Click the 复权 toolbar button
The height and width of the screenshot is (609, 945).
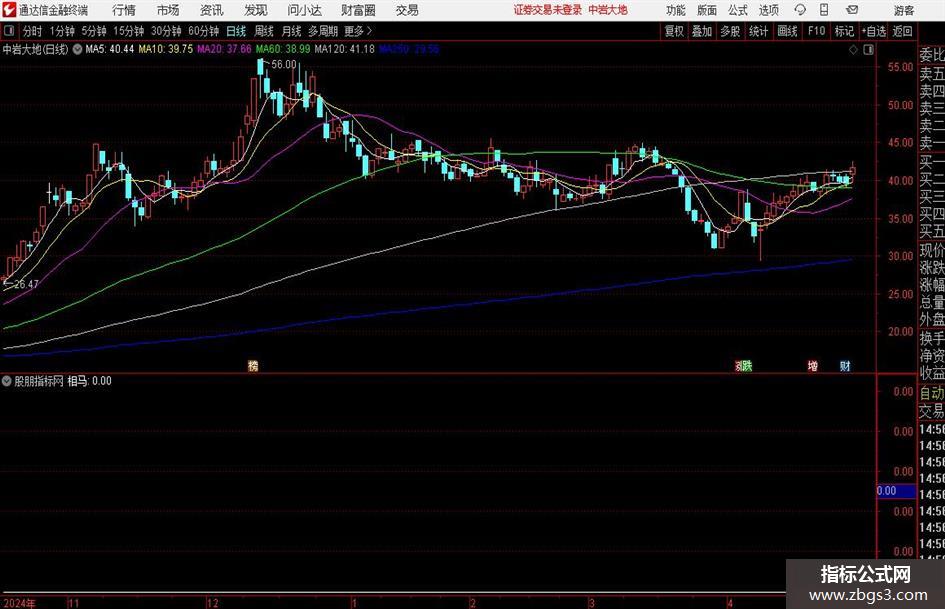coord(674,31)
